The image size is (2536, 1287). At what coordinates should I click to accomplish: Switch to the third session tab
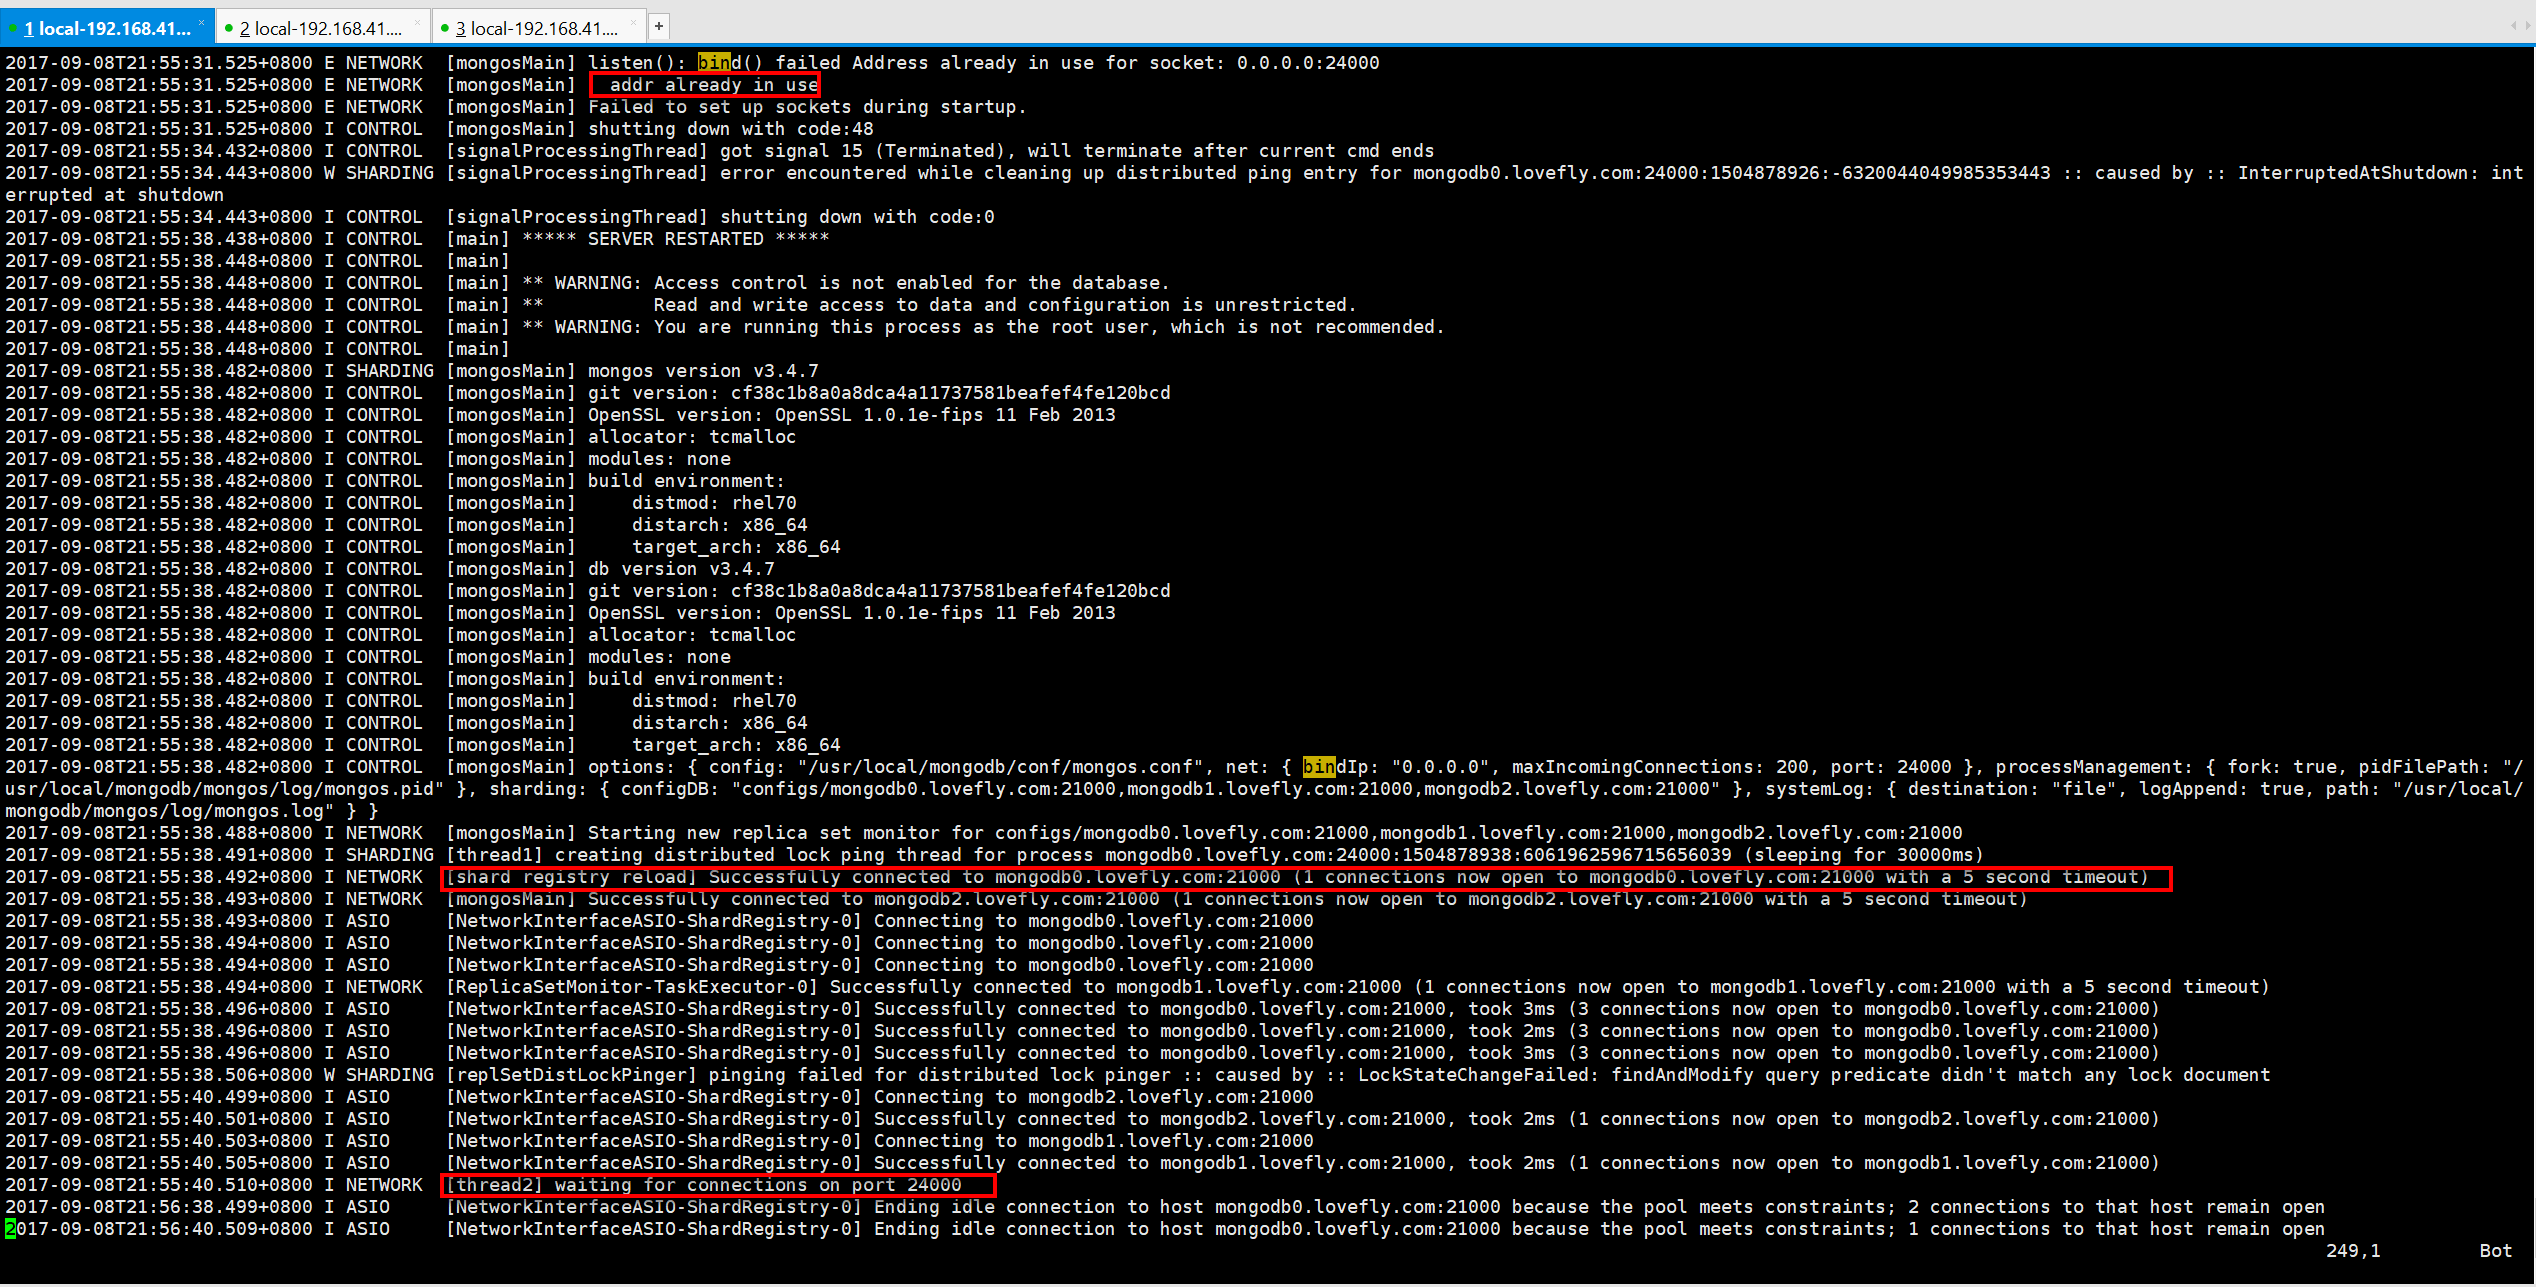click(536, 28)
